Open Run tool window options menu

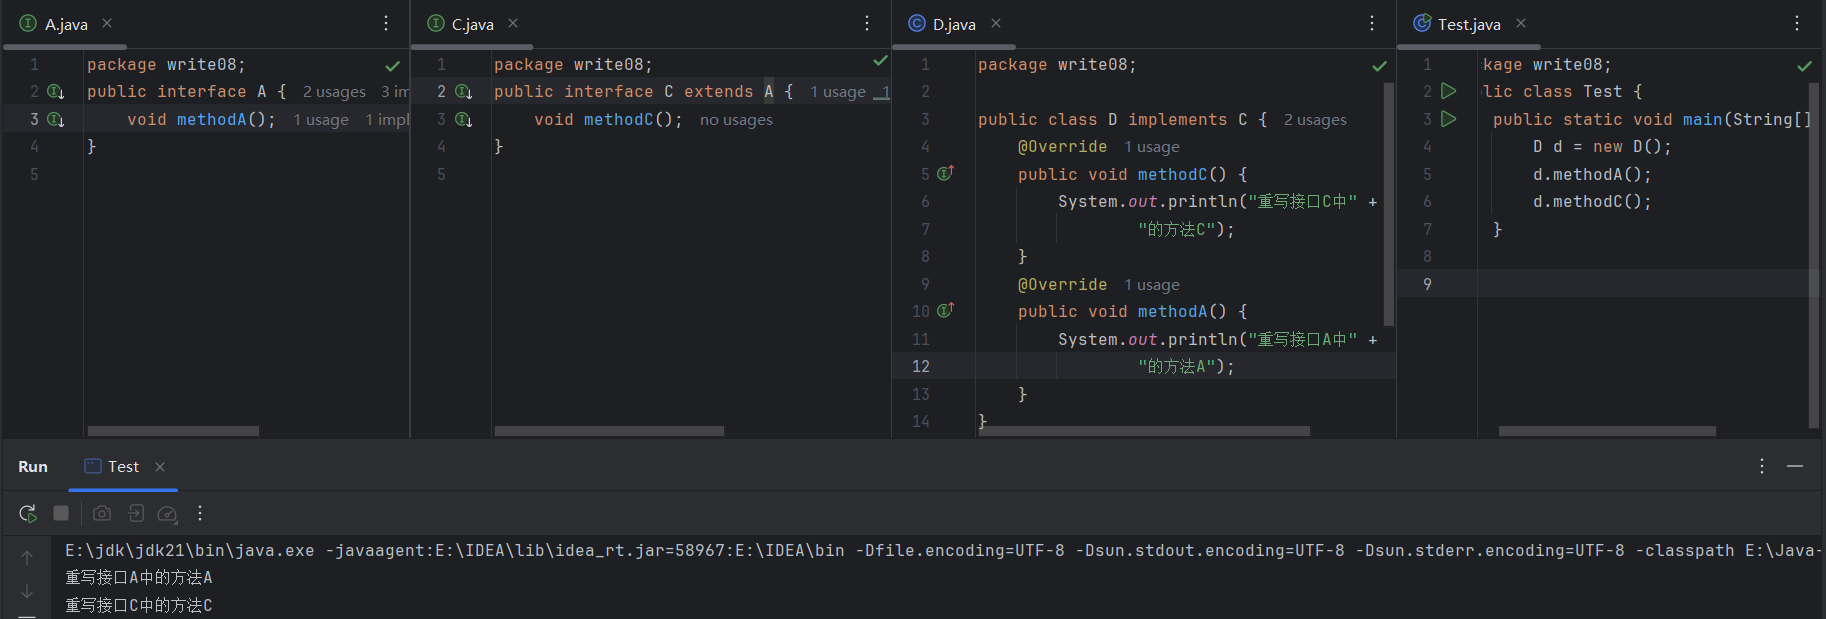1762,466
